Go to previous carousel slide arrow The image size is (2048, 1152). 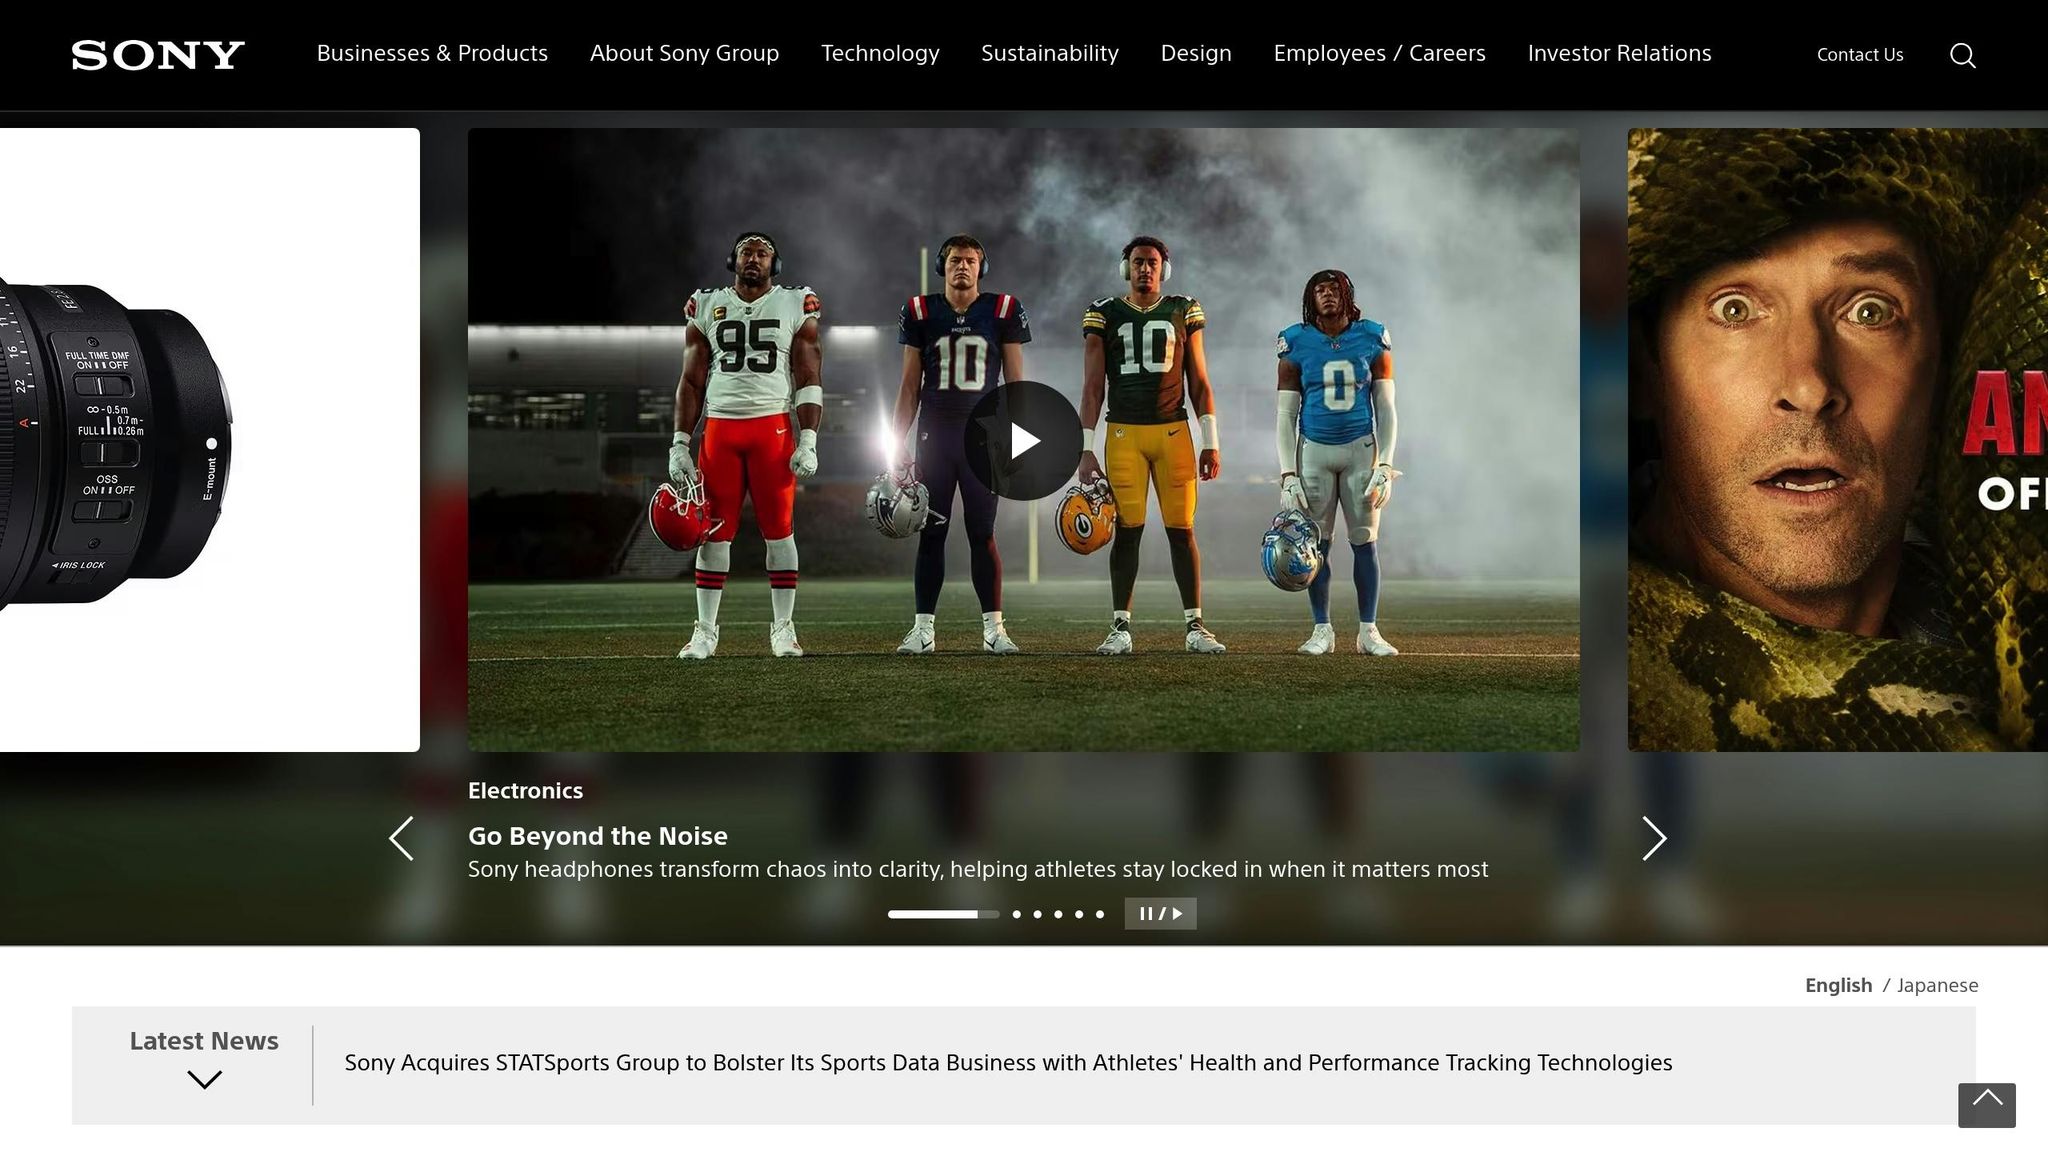coord(402,838)
